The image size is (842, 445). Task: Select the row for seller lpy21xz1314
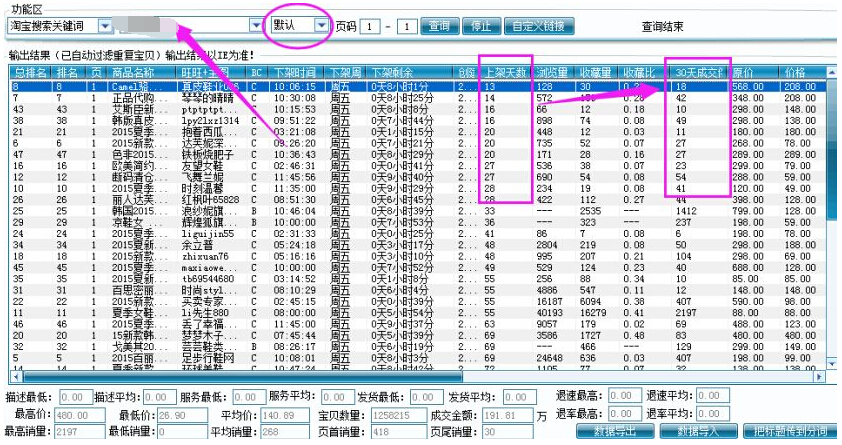click(418, 121)
